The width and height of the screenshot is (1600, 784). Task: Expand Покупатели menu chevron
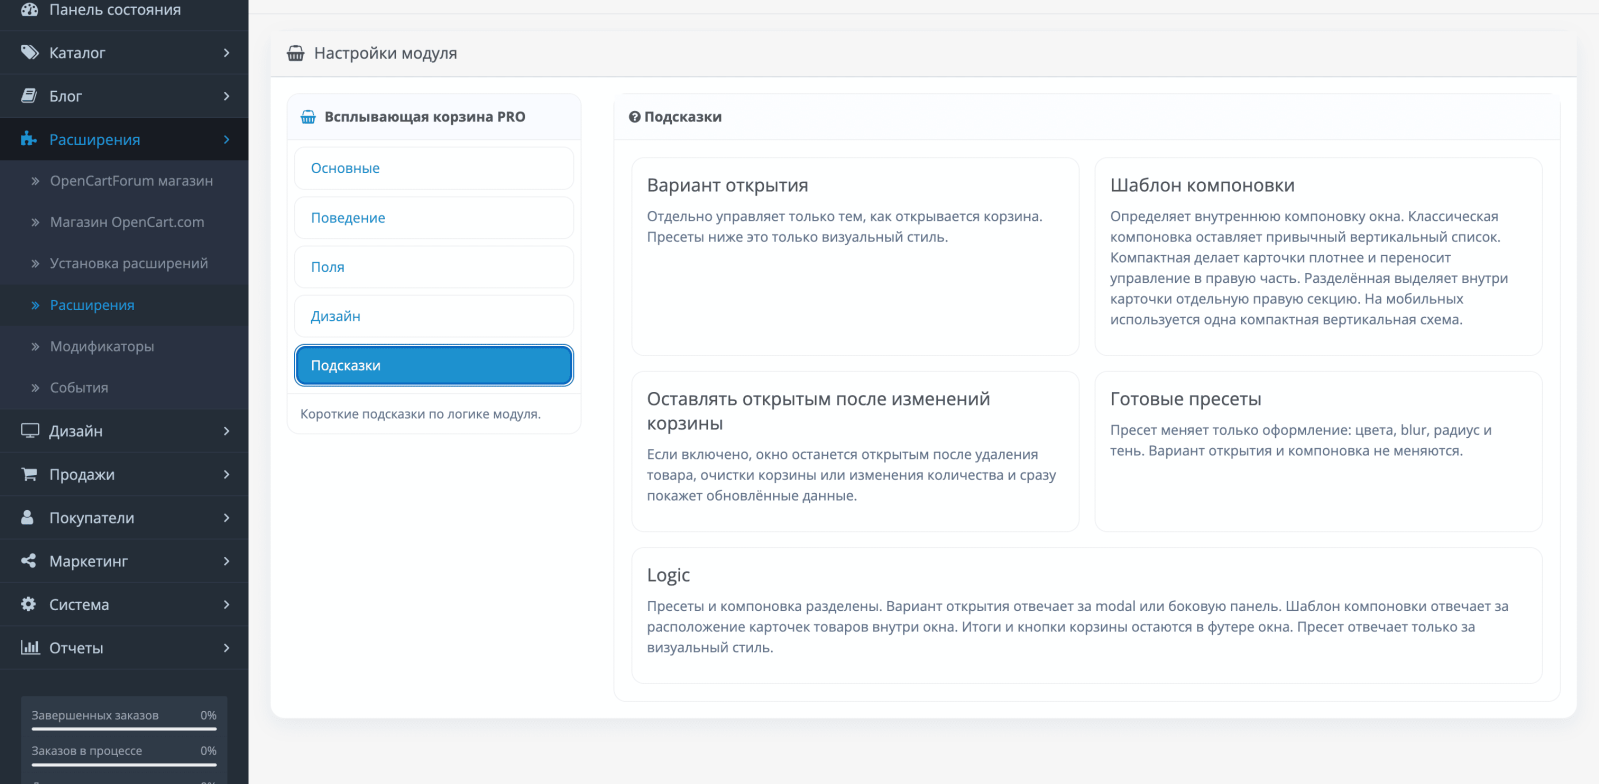pyautogui.click(x=227, y=517)
